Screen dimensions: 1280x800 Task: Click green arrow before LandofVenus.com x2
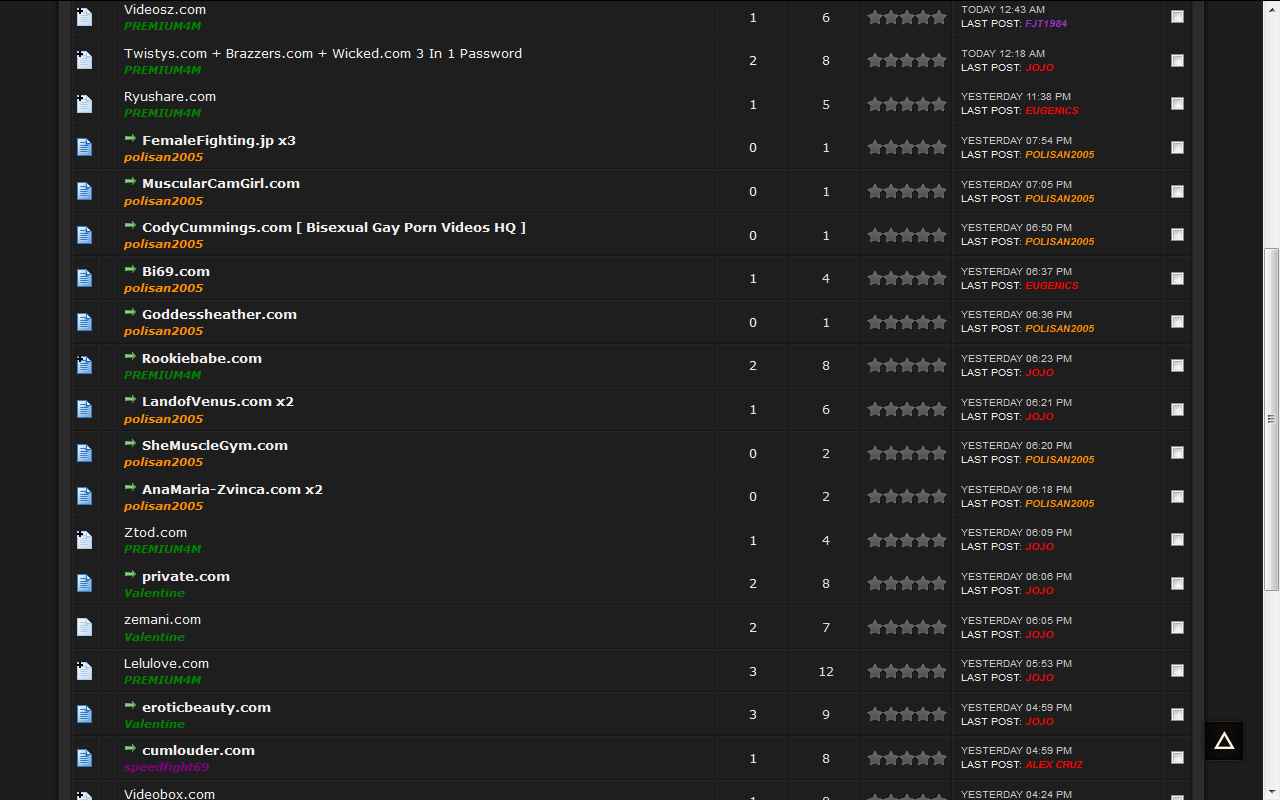[x=130, y=400]
